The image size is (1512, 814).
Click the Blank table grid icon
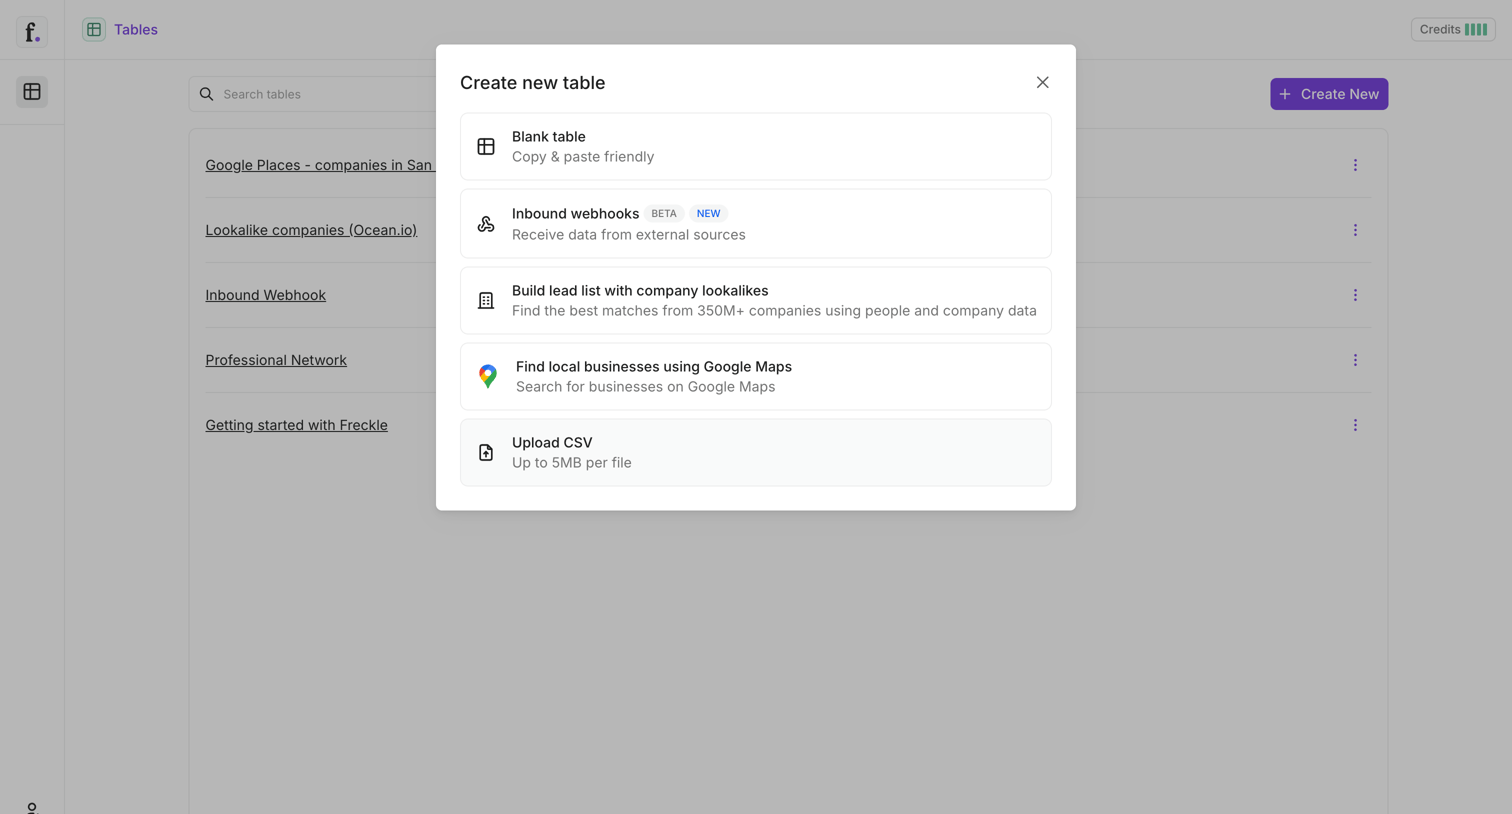pos(486,147)
